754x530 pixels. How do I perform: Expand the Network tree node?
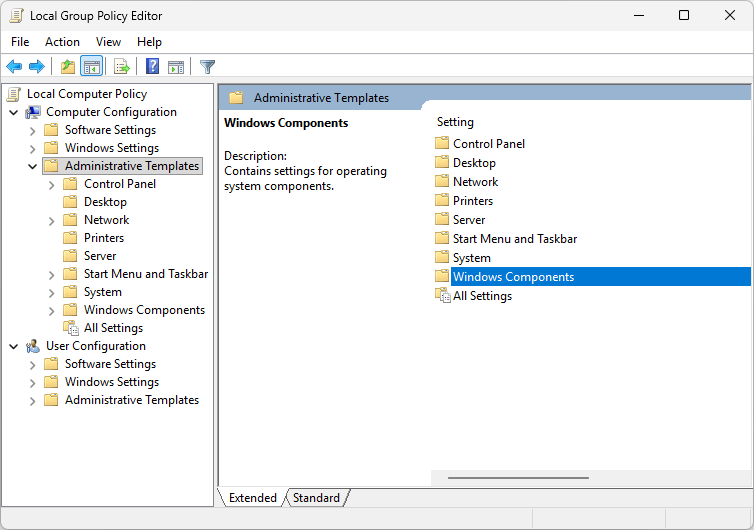tap(51, 221)
